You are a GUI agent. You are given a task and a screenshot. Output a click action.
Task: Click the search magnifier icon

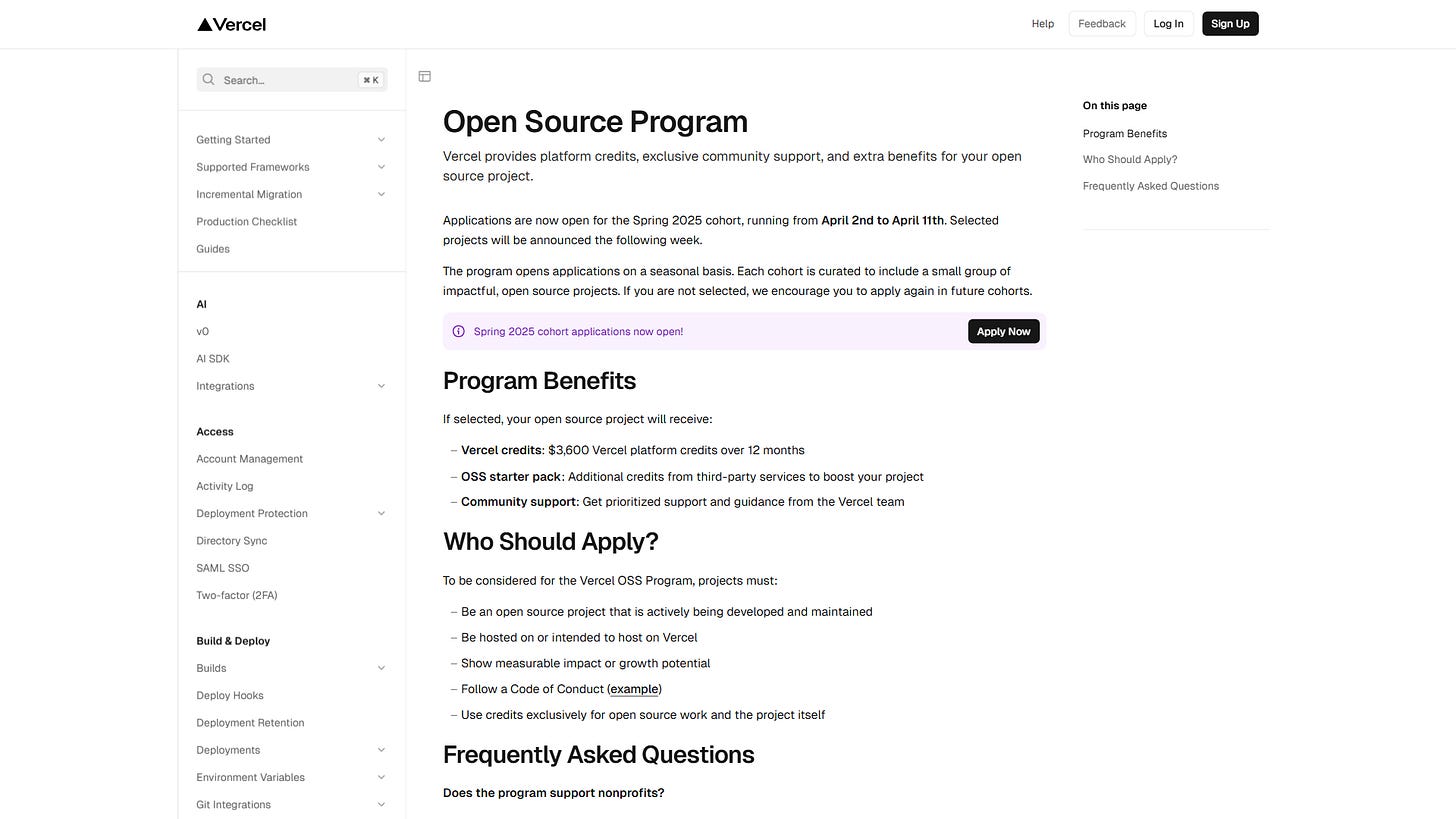(208, 80)
